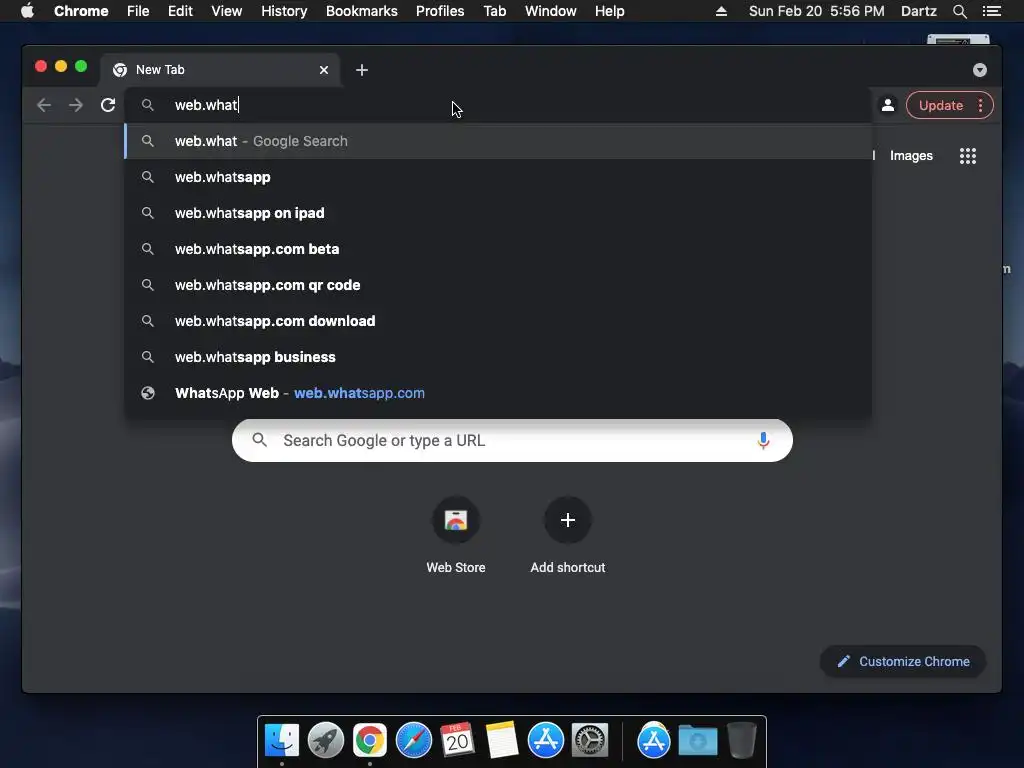This screenshot has width=1024, height=768.
Task: Open Calendar from the Dock
Action: click(x=457, y=741)
